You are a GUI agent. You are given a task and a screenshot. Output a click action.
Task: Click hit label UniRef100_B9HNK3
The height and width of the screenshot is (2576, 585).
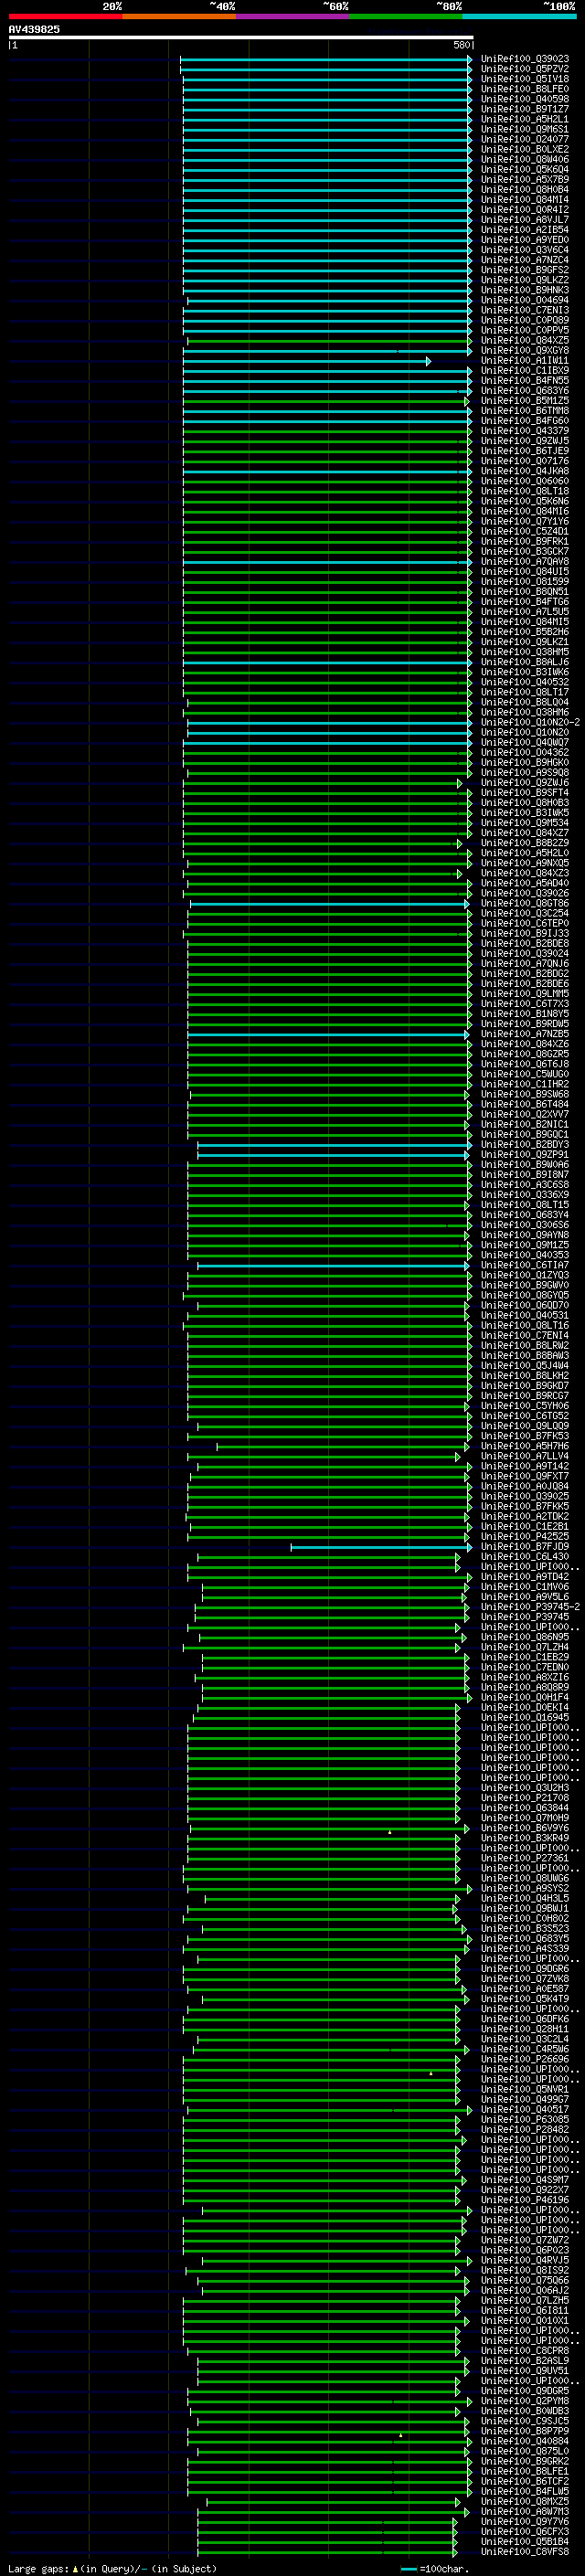click(525, 290)
